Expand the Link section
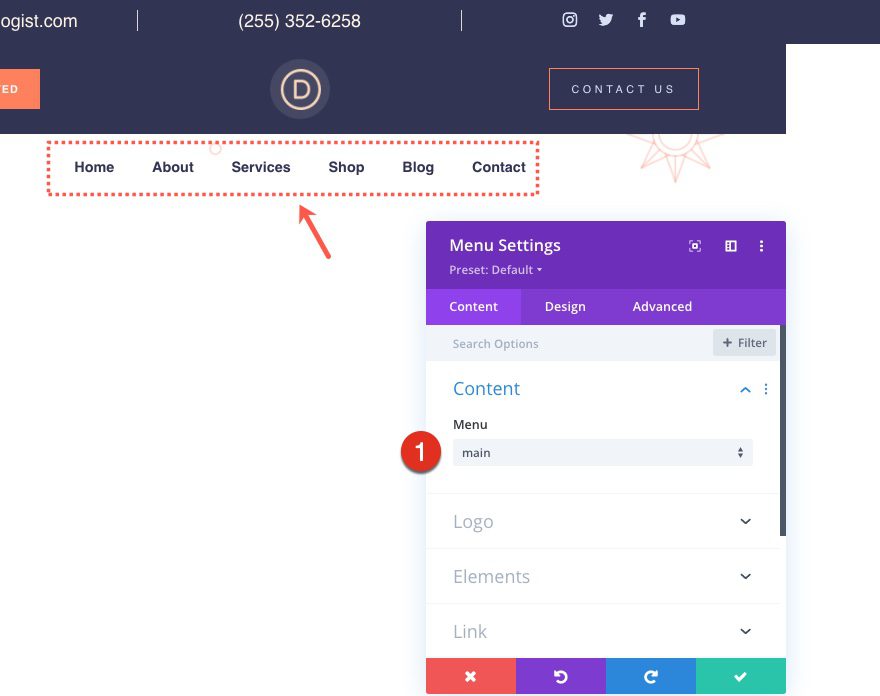Screen dimensions: 880x696 (603, 631)
